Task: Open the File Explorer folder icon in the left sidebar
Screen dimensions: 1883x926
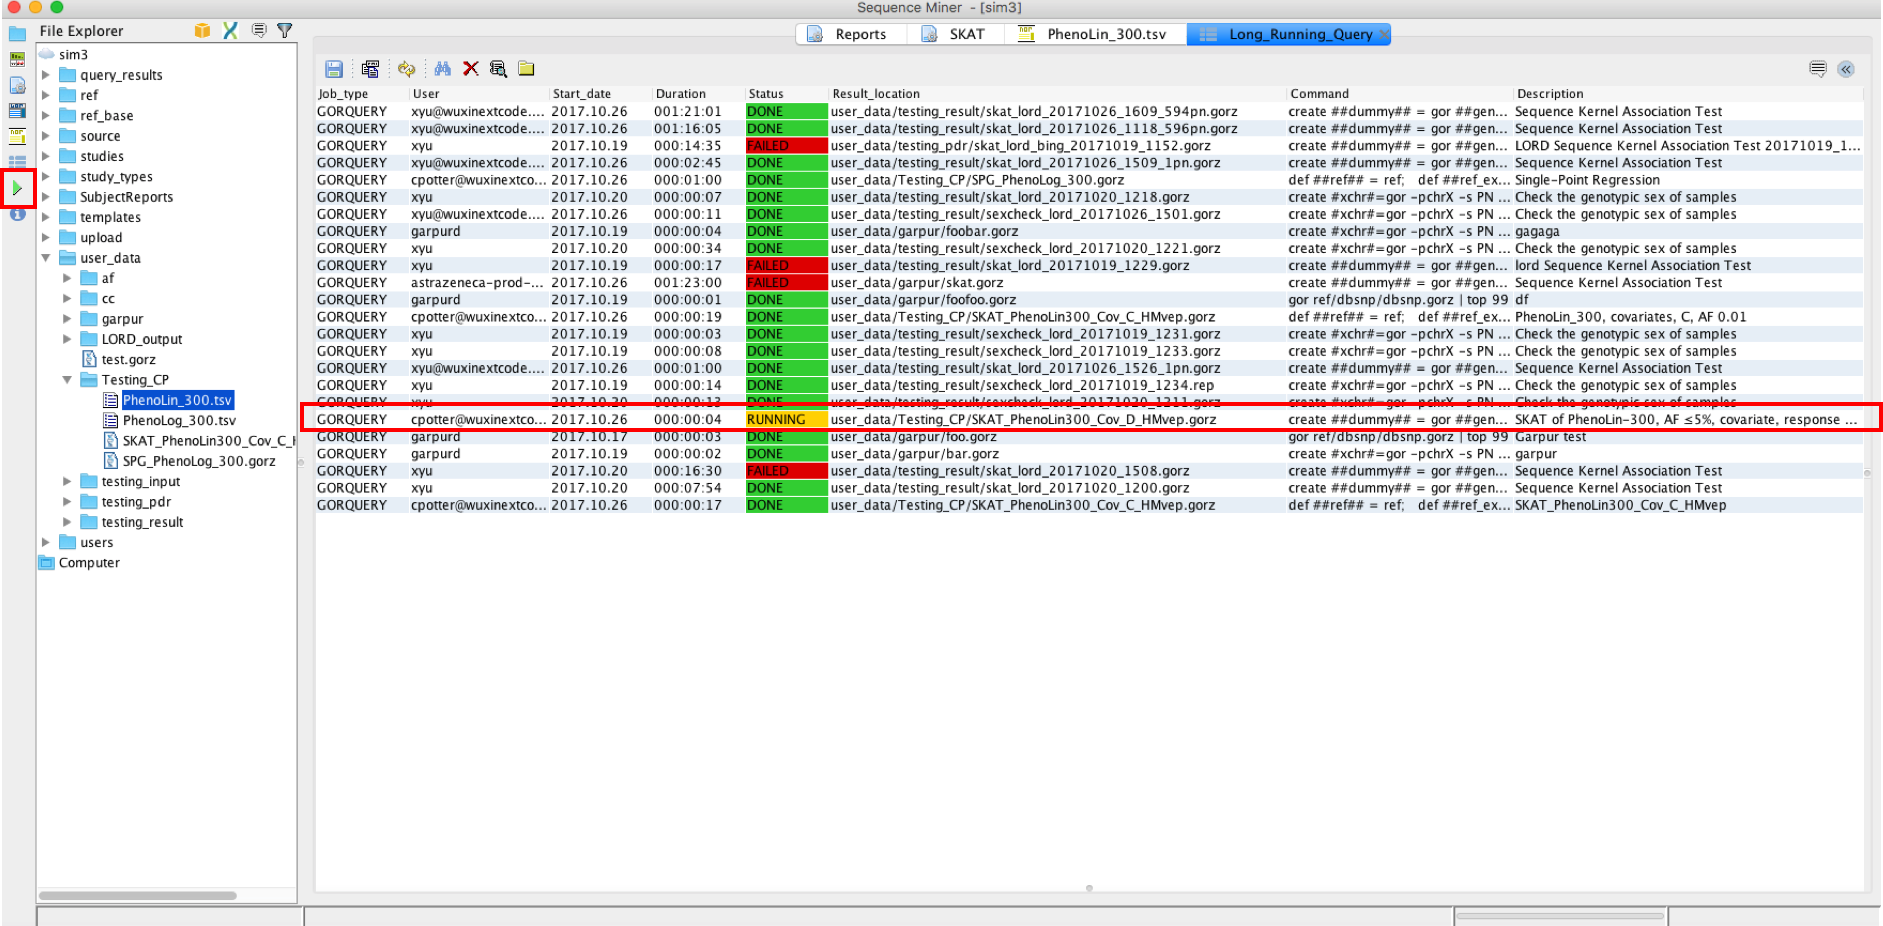Action: (17, 33)
